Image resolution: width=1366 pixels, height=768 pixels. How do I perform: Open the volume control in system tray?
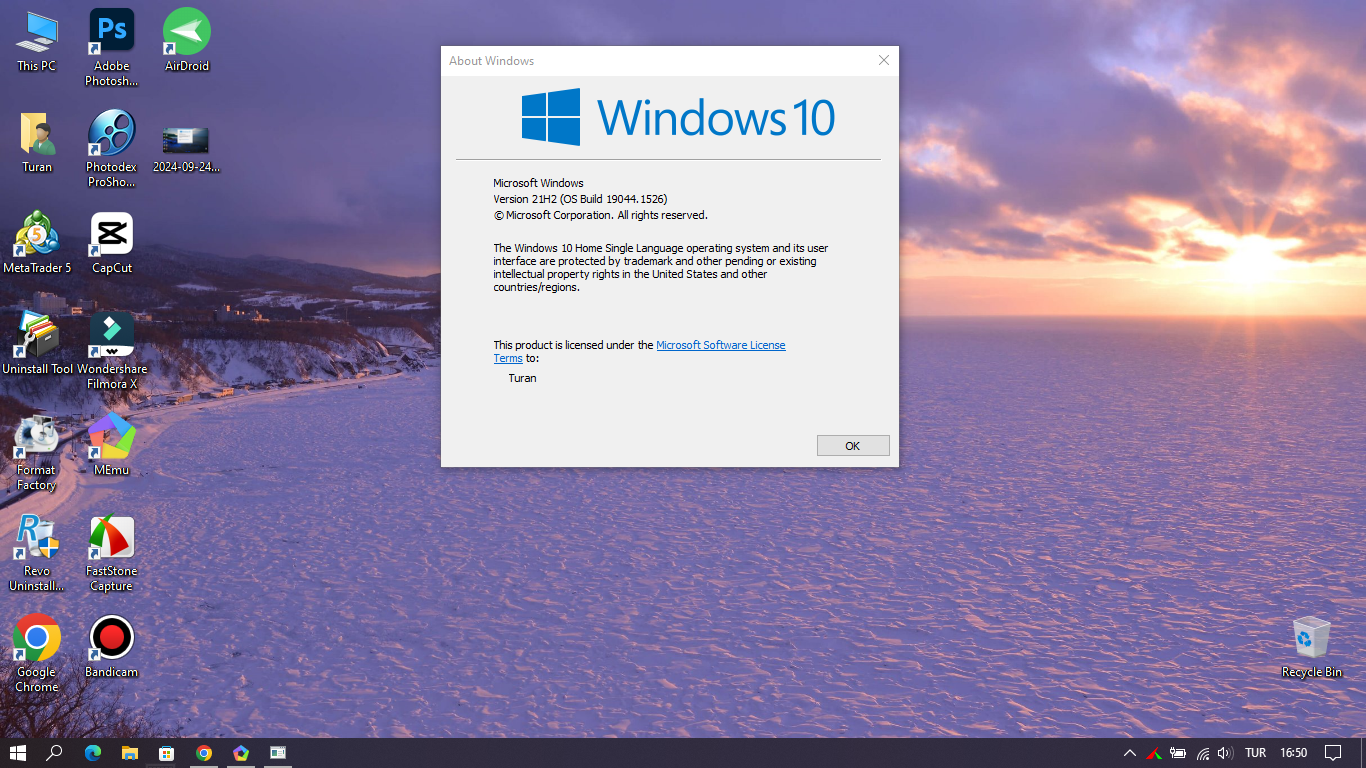(1226, 753)
